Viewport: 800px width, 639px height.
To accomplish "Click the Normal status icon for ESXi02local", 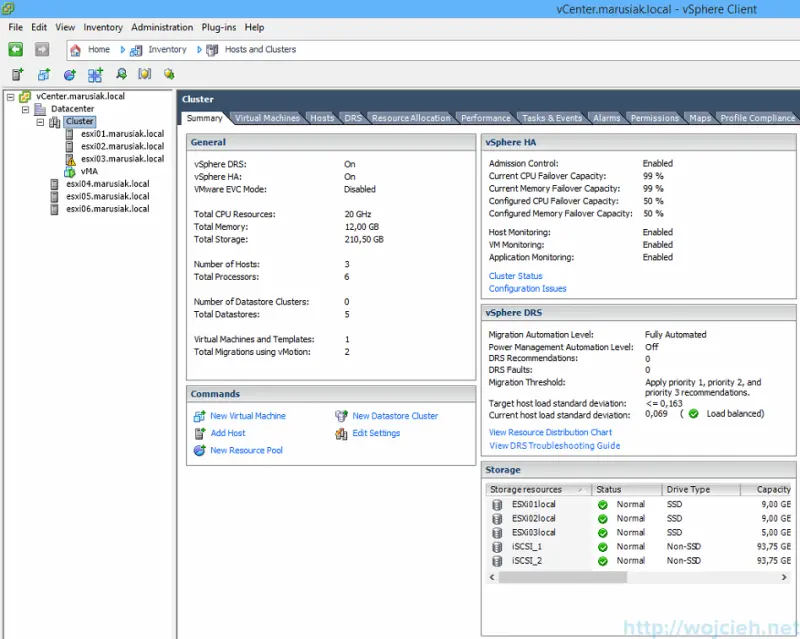I will (x=602, y=518).
